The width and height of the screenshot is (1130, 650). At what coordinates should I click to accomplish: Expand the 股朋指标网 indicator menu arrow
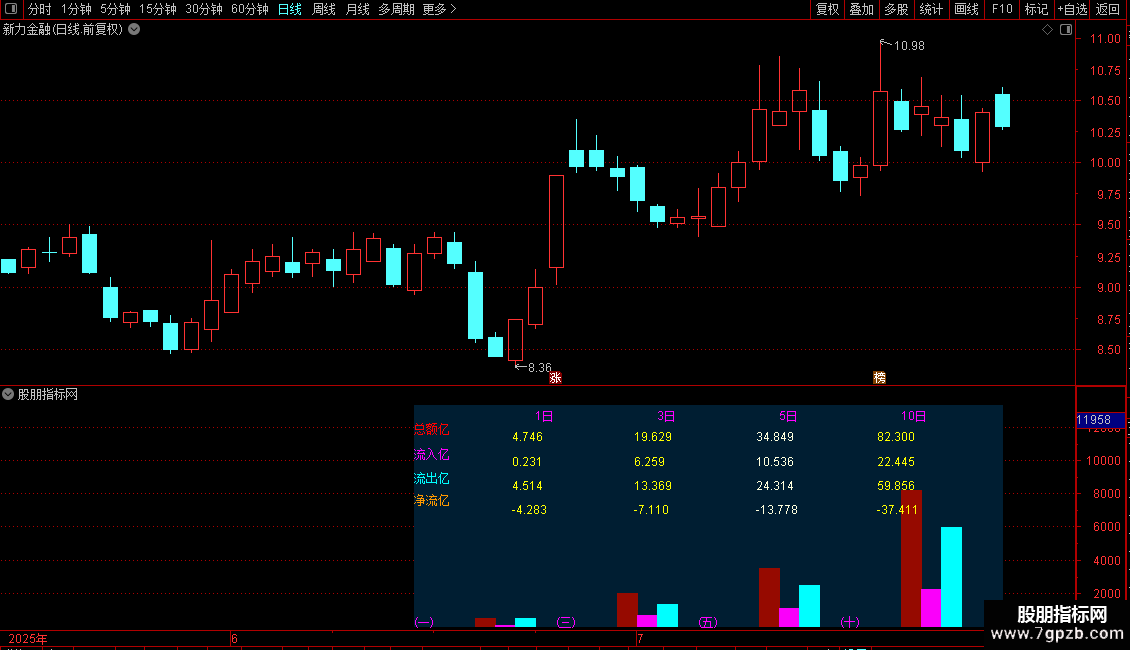coord(8,394)
